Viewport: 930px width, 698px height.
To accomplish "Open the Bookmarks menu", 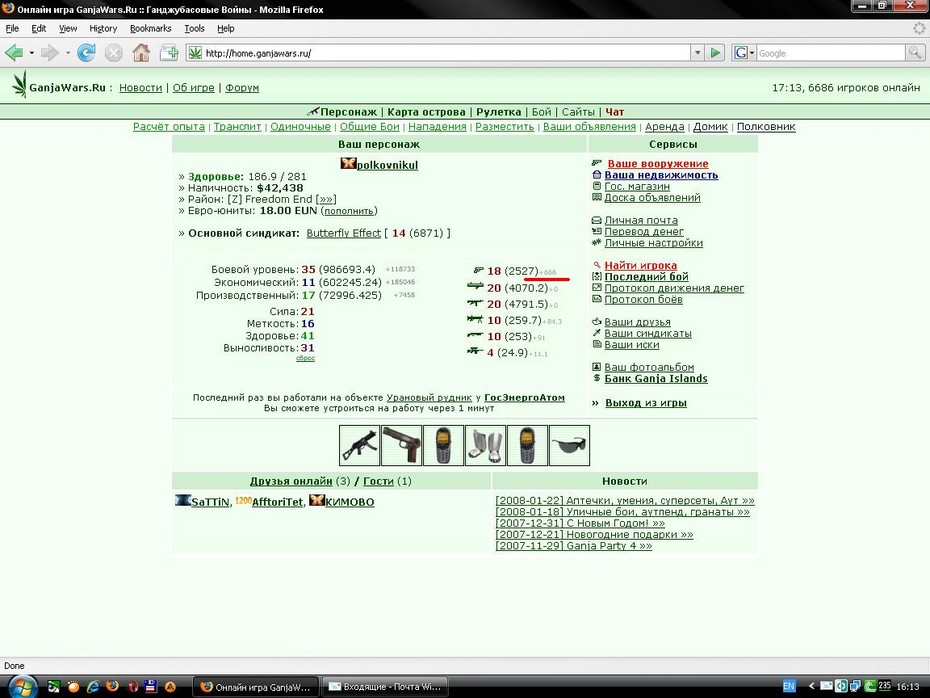I will [151, 28].
